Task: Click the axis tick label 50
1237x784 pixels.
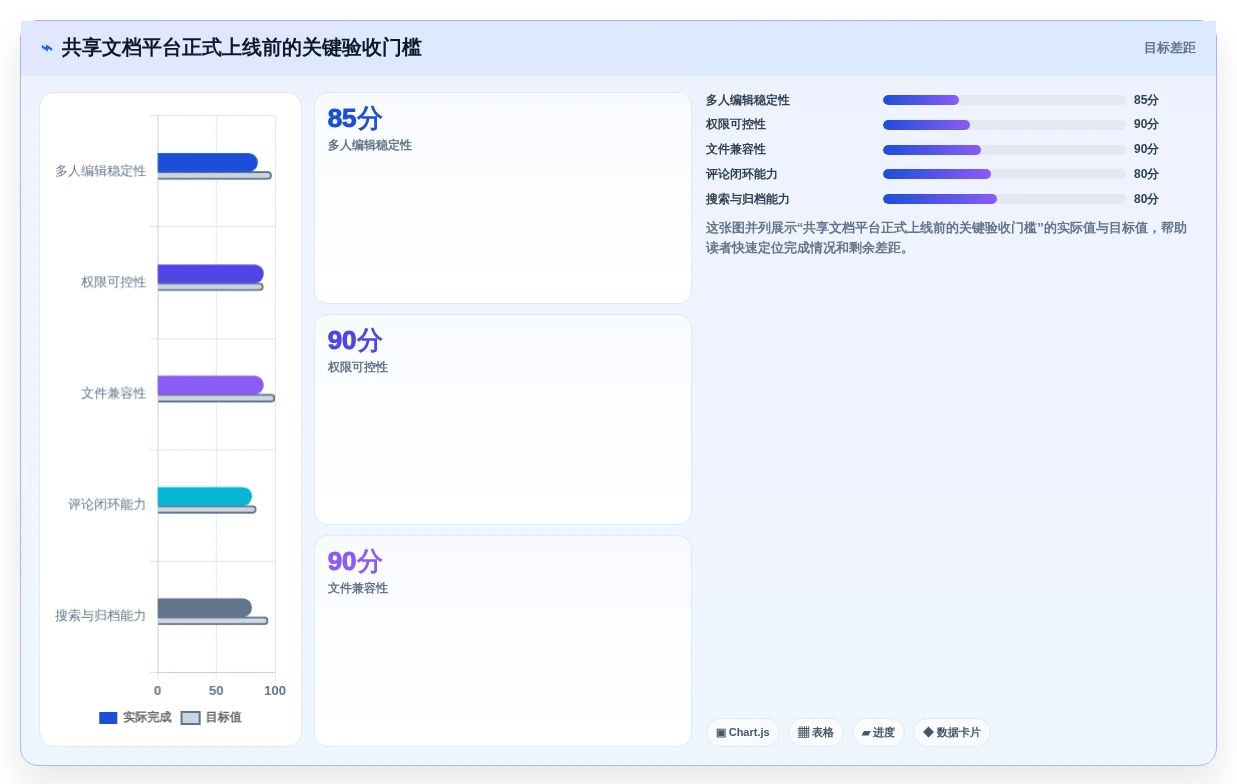Action: point(216,690)
